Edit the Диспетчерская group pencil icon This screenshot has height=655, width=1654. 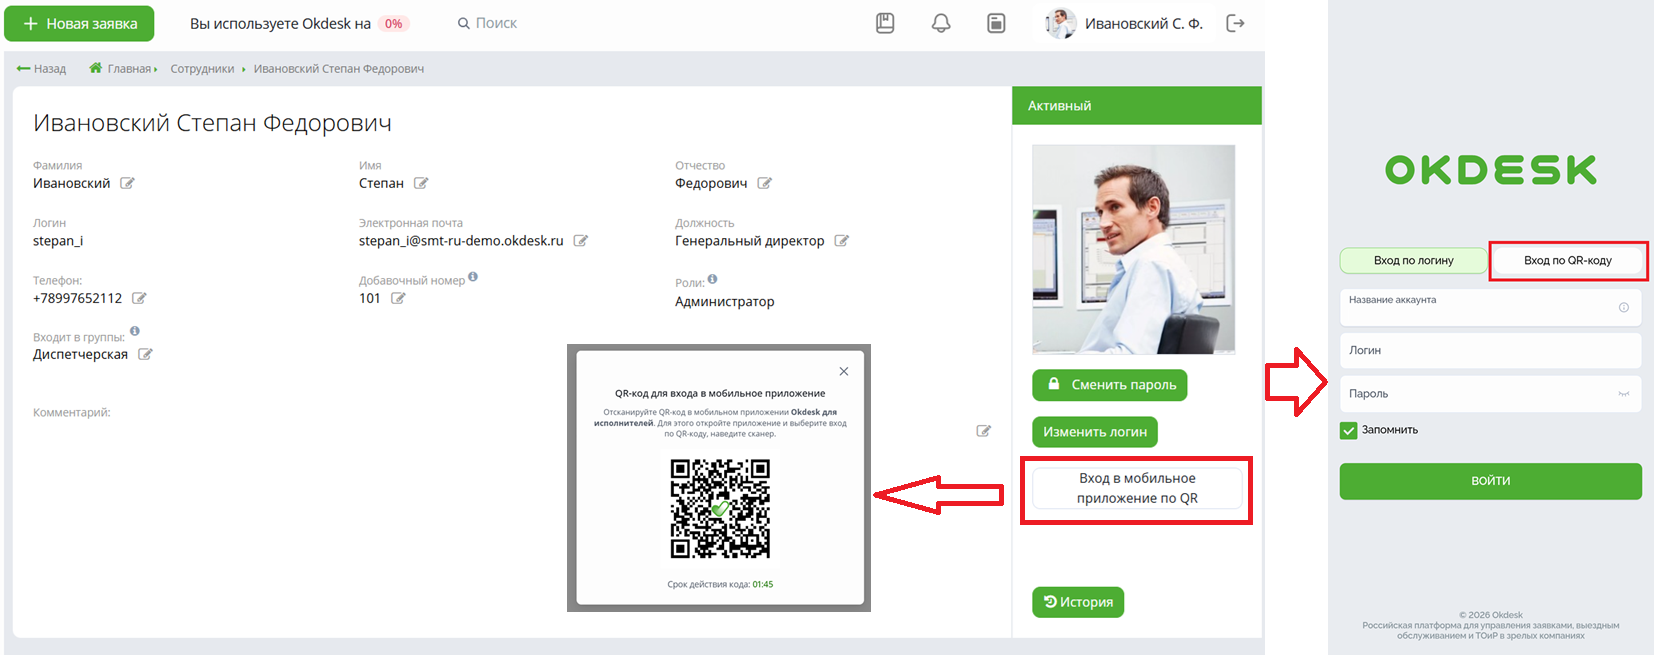[x=145, y=354]
